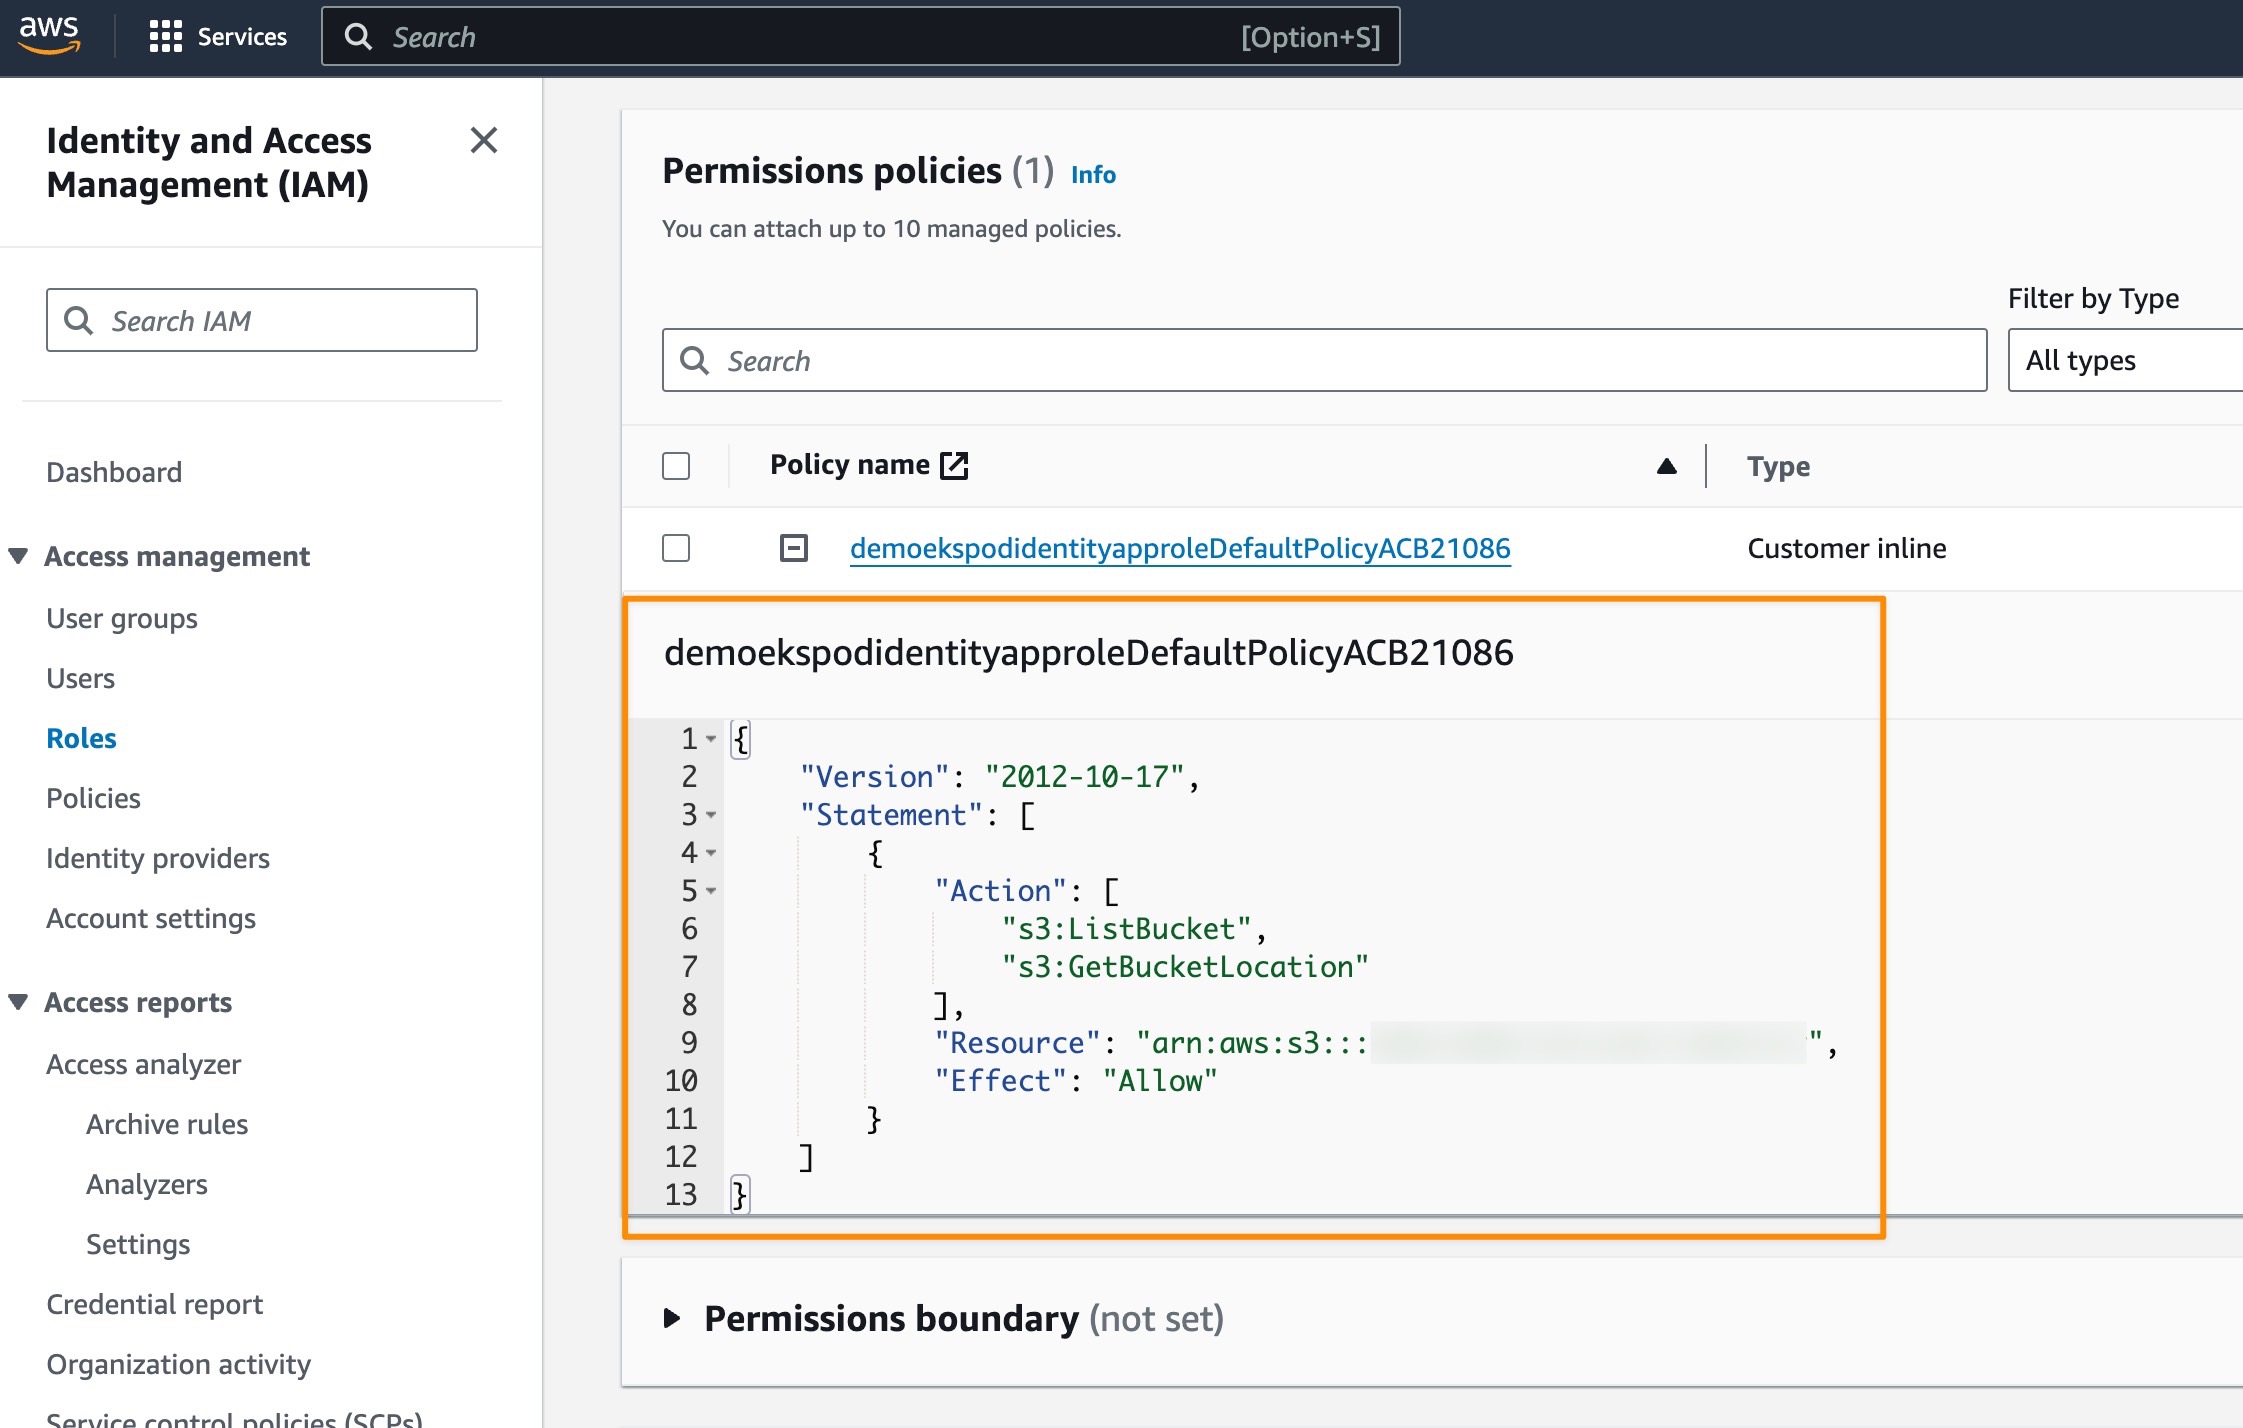The width and height of the screenshot is (2243, 1428).
Task: Toggle the select-all policies checkbox
Action: point(676,466)
